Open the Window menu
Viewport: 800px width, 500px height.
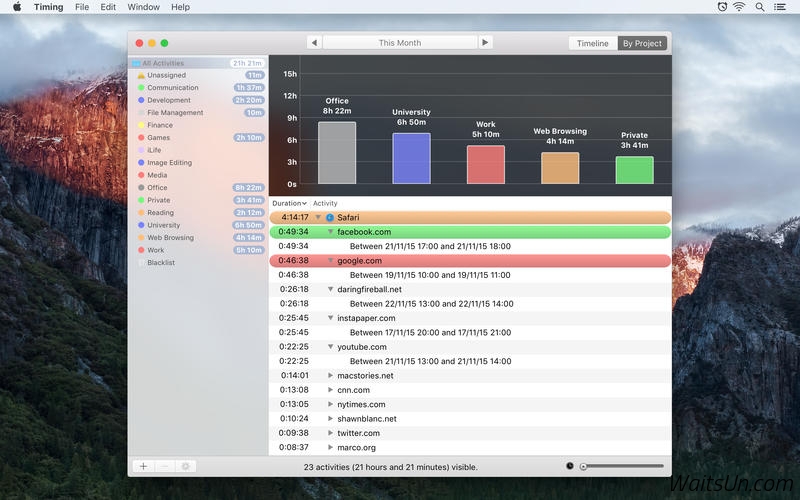click(143, 7)
